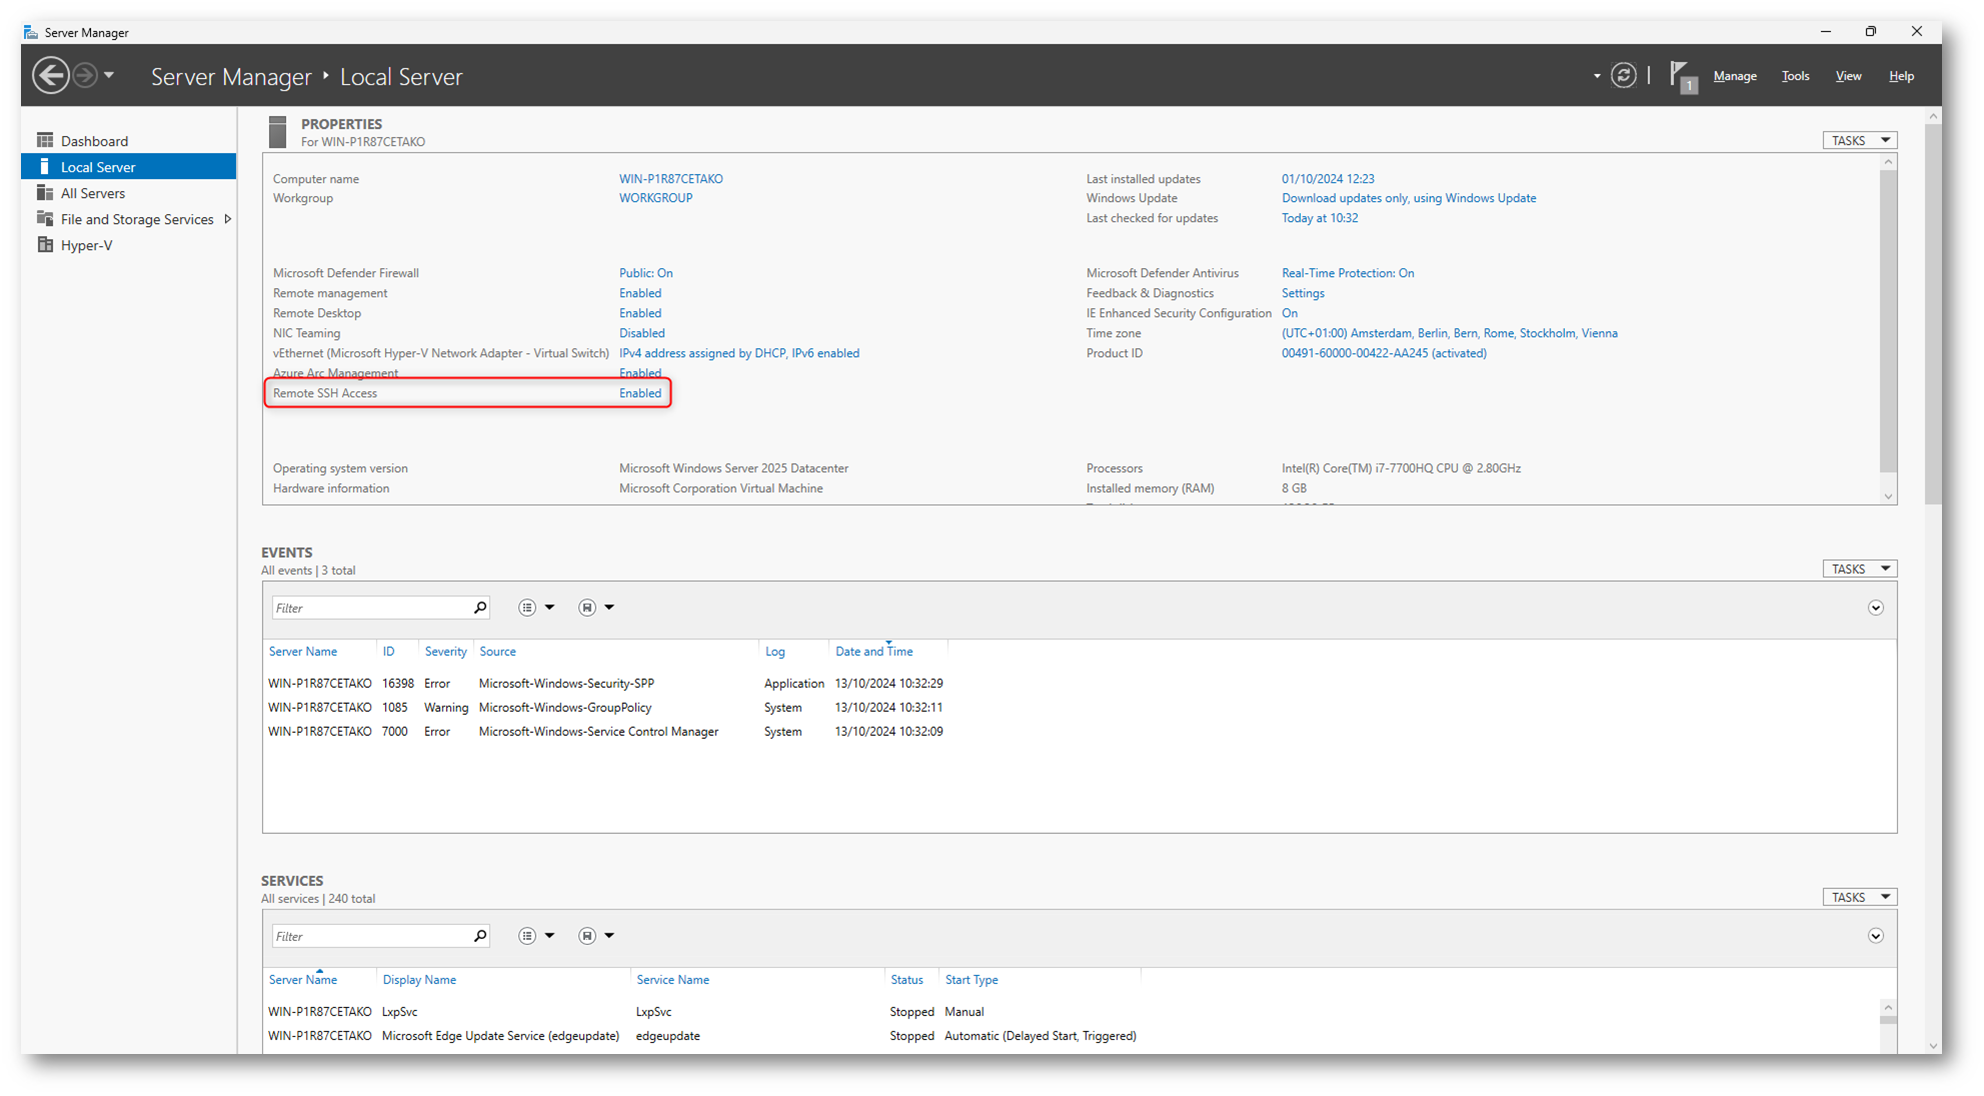Click IPv4 address assigned by DHCP link

click(739, 353)
